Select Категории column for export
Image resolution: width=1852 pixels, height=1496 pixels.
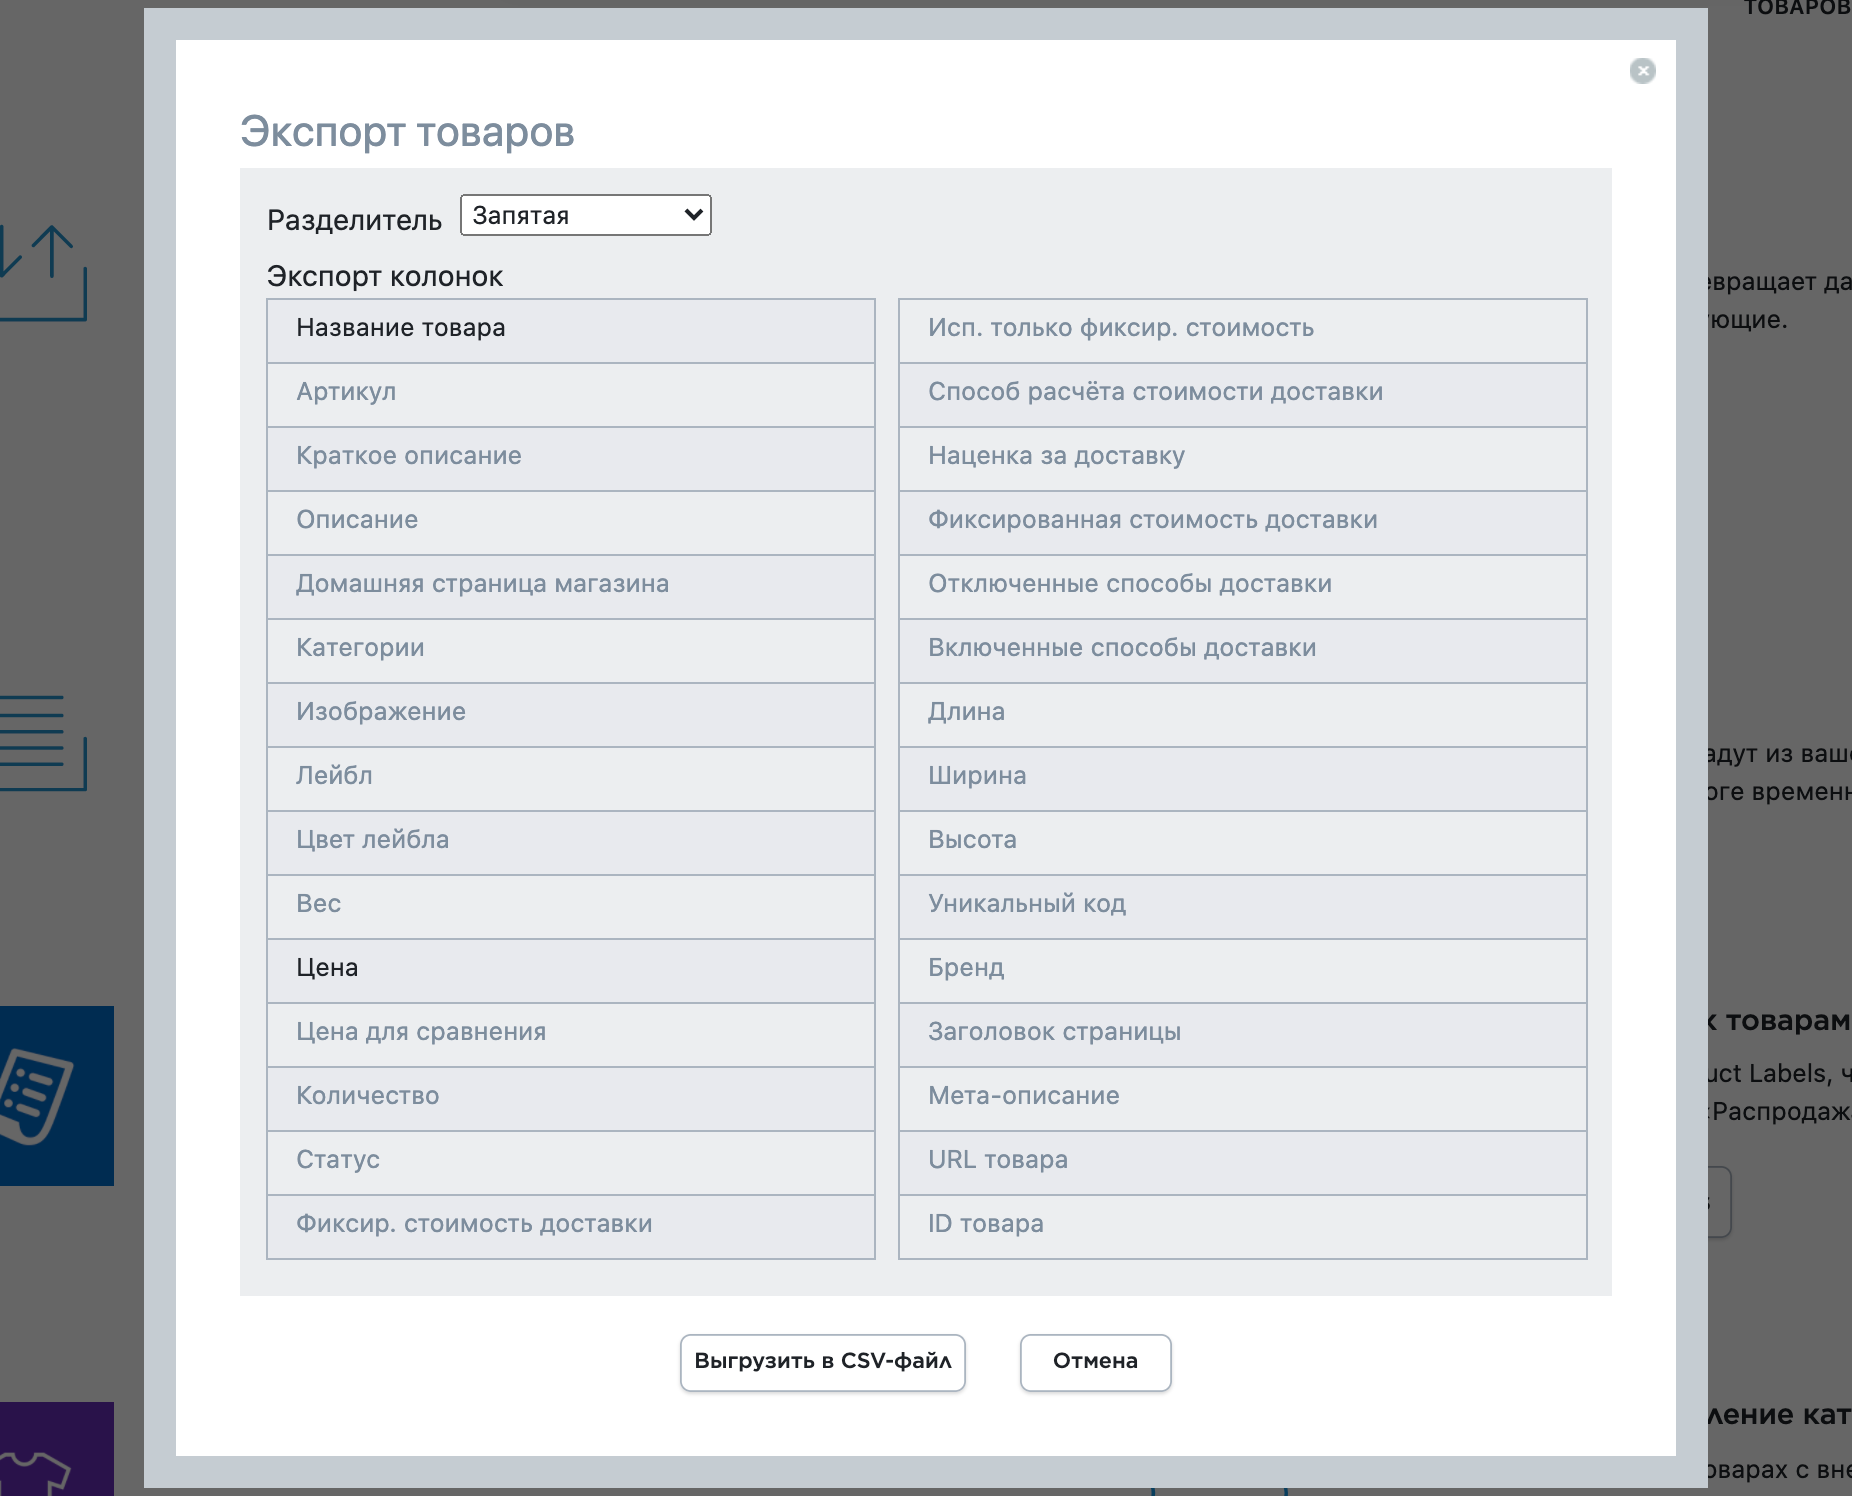click(570, 650)
